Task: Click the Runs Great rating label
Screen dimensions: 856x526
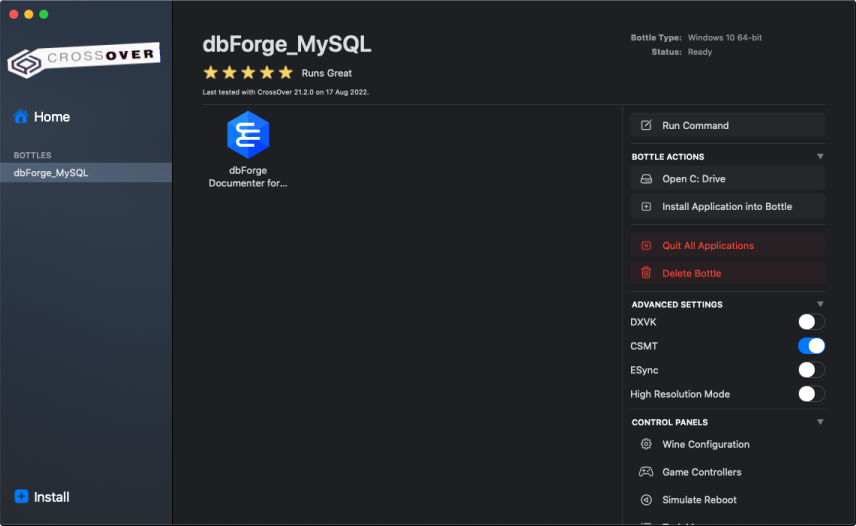Action: (326, 73)
